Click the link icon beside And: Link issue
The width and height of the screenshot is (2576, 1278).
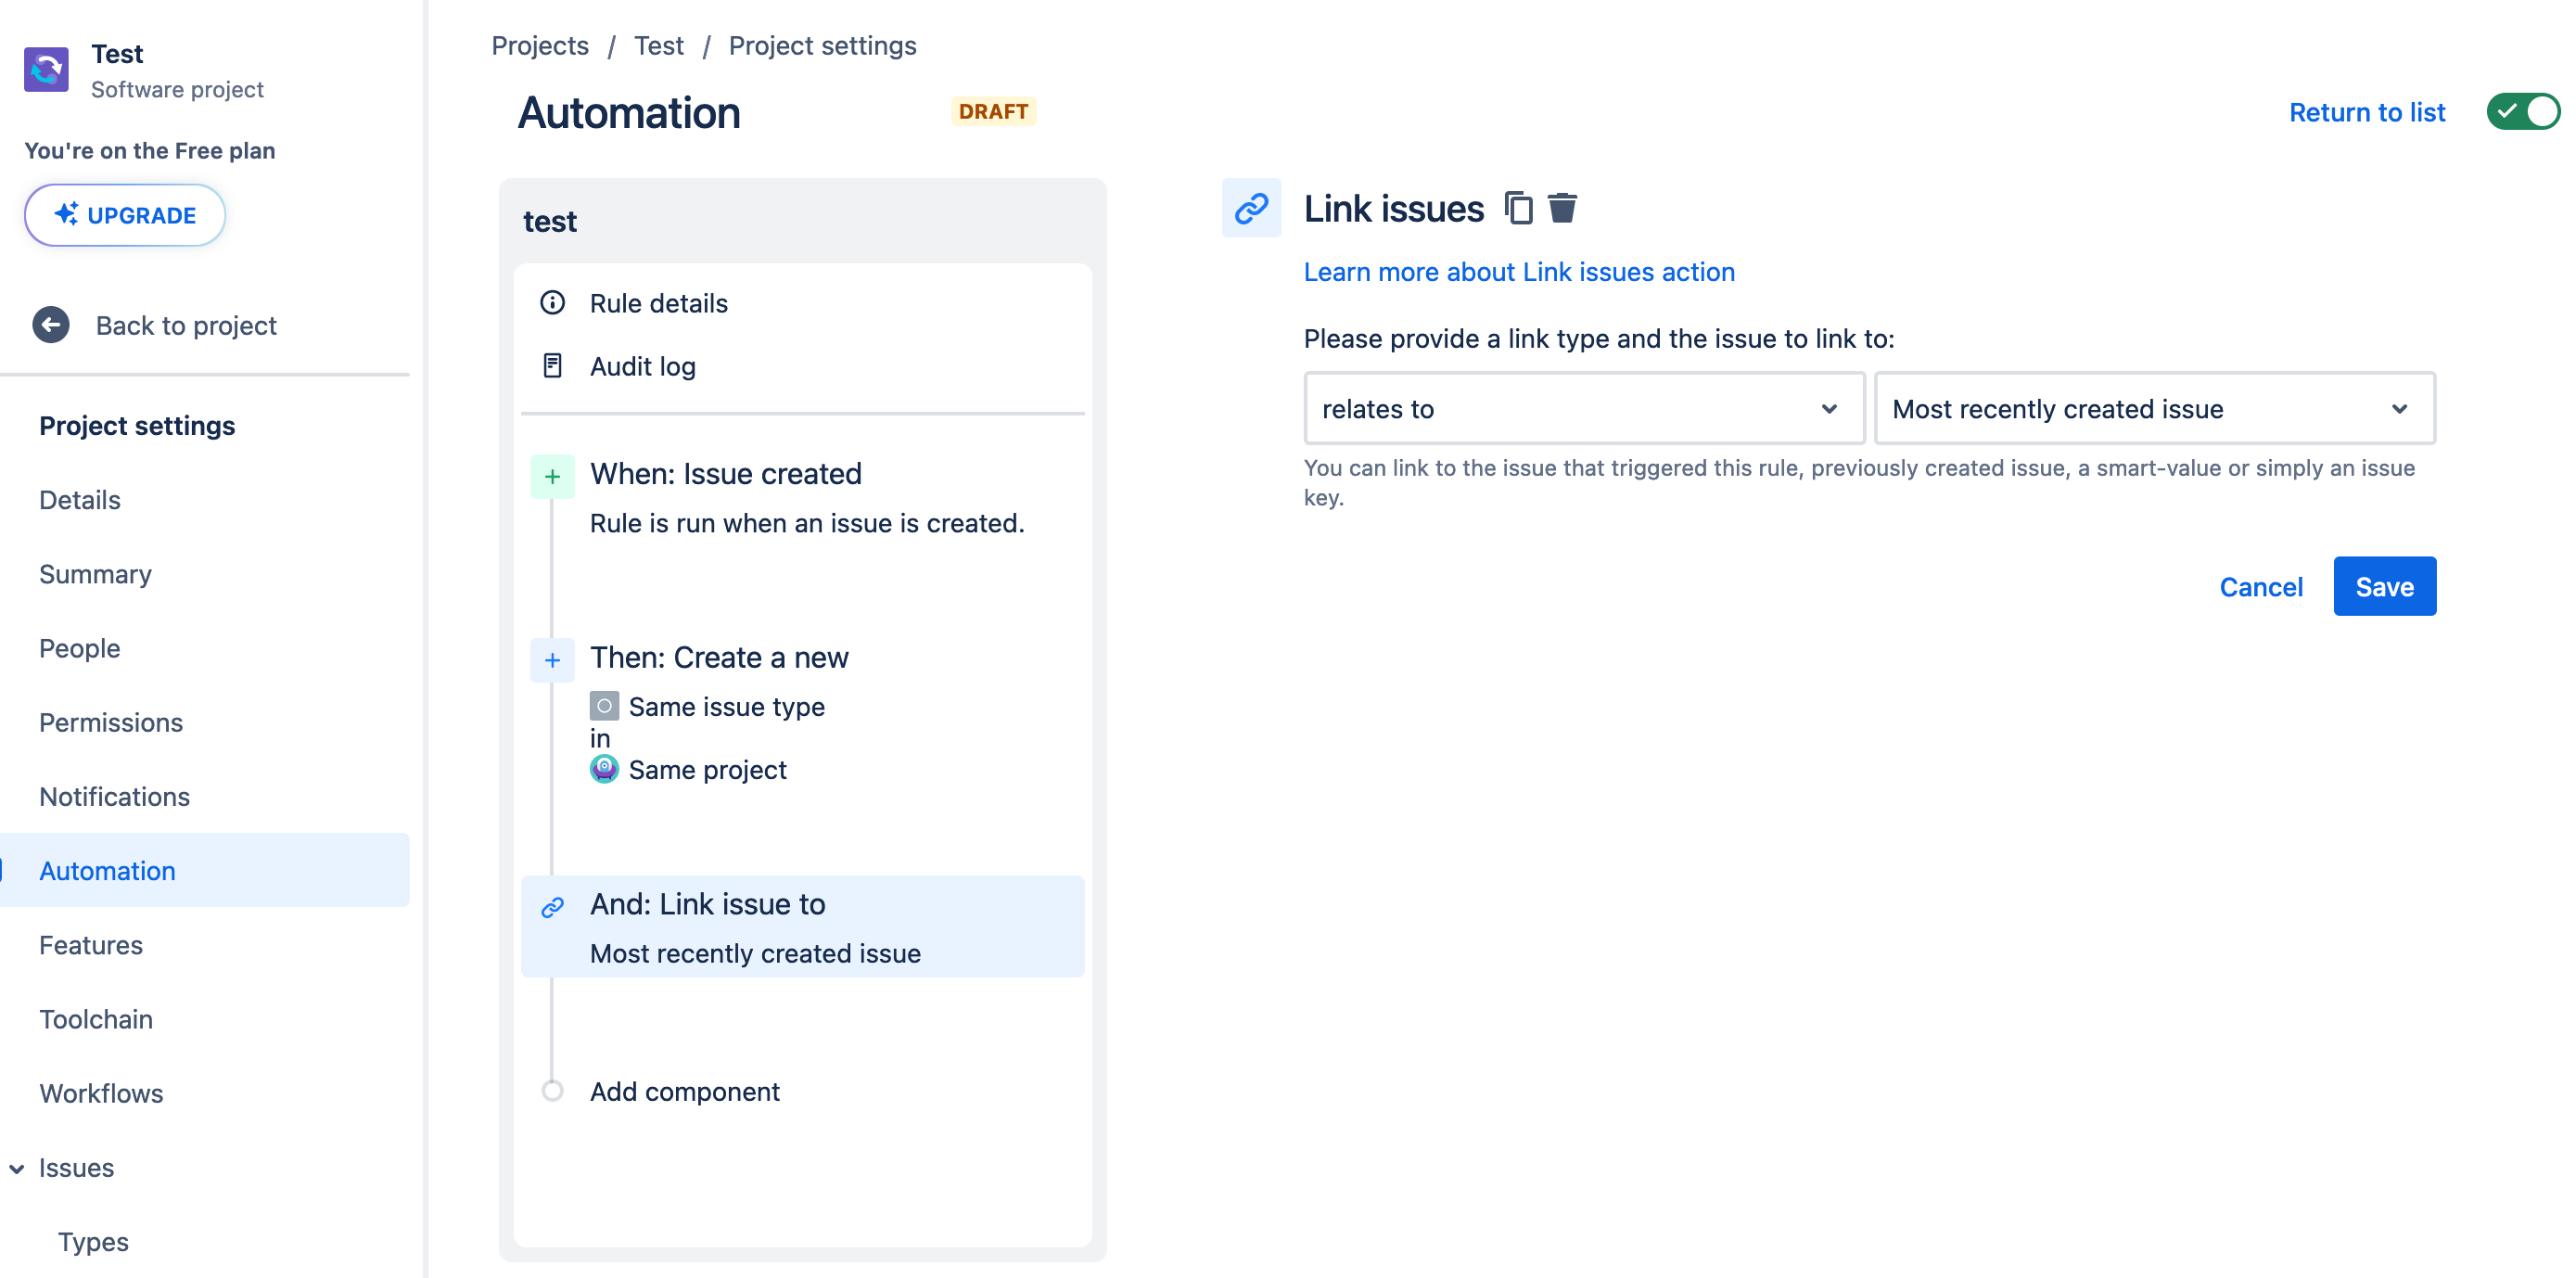pos(552,907)
